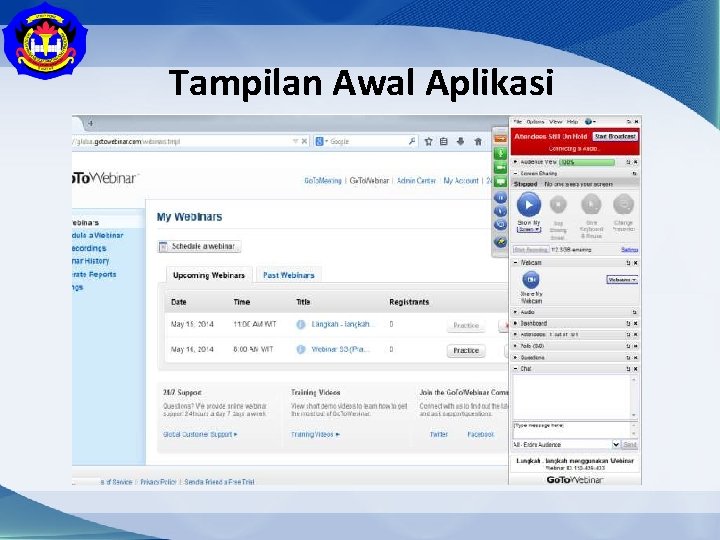Image resolution: width=720 pixels, height=540 pixels.
Task: Open the Screen dropdown under Show My
Action: 529,229
